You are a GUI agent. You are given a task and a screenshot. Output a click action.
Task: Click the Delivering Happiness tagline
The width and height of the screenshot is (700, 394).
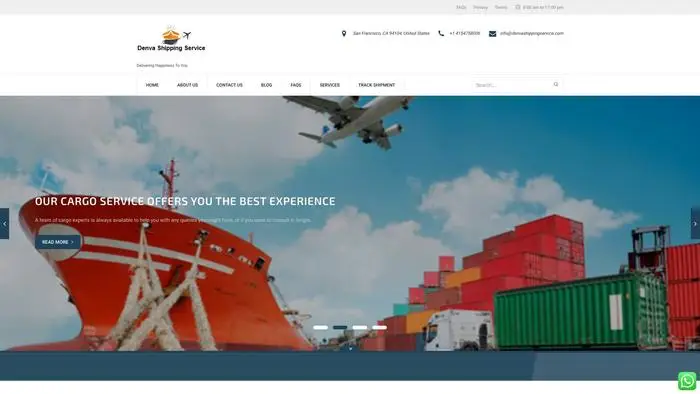pyautogui.click(x=162, y=66)
